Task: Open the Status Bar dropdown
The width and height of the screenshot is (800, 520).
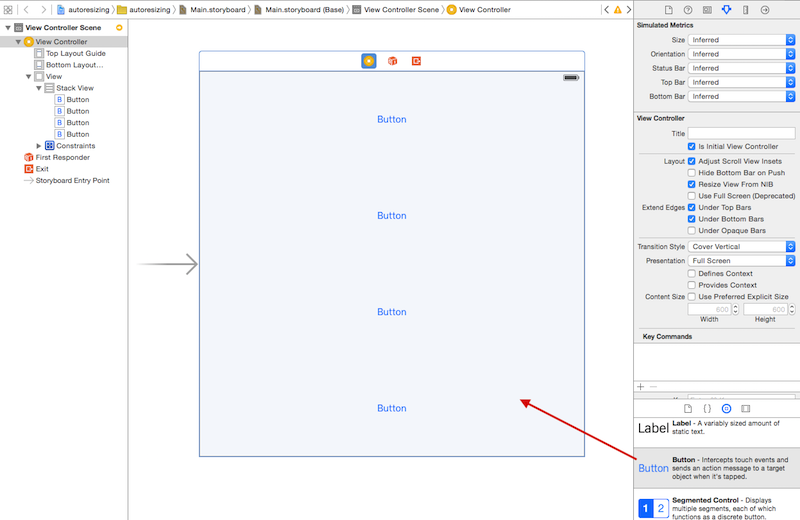Action: (x=741, y=68)
